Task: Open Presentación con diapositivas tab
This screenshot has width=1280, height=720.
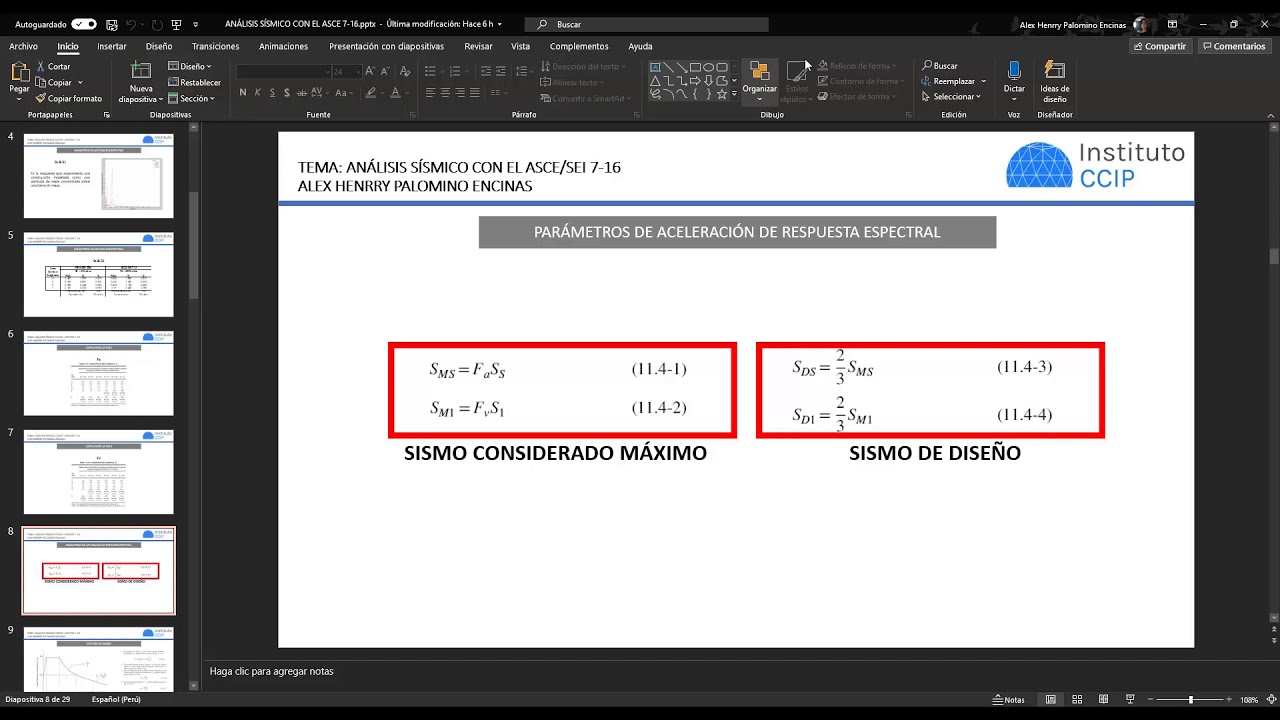Action: pos(387,46)
